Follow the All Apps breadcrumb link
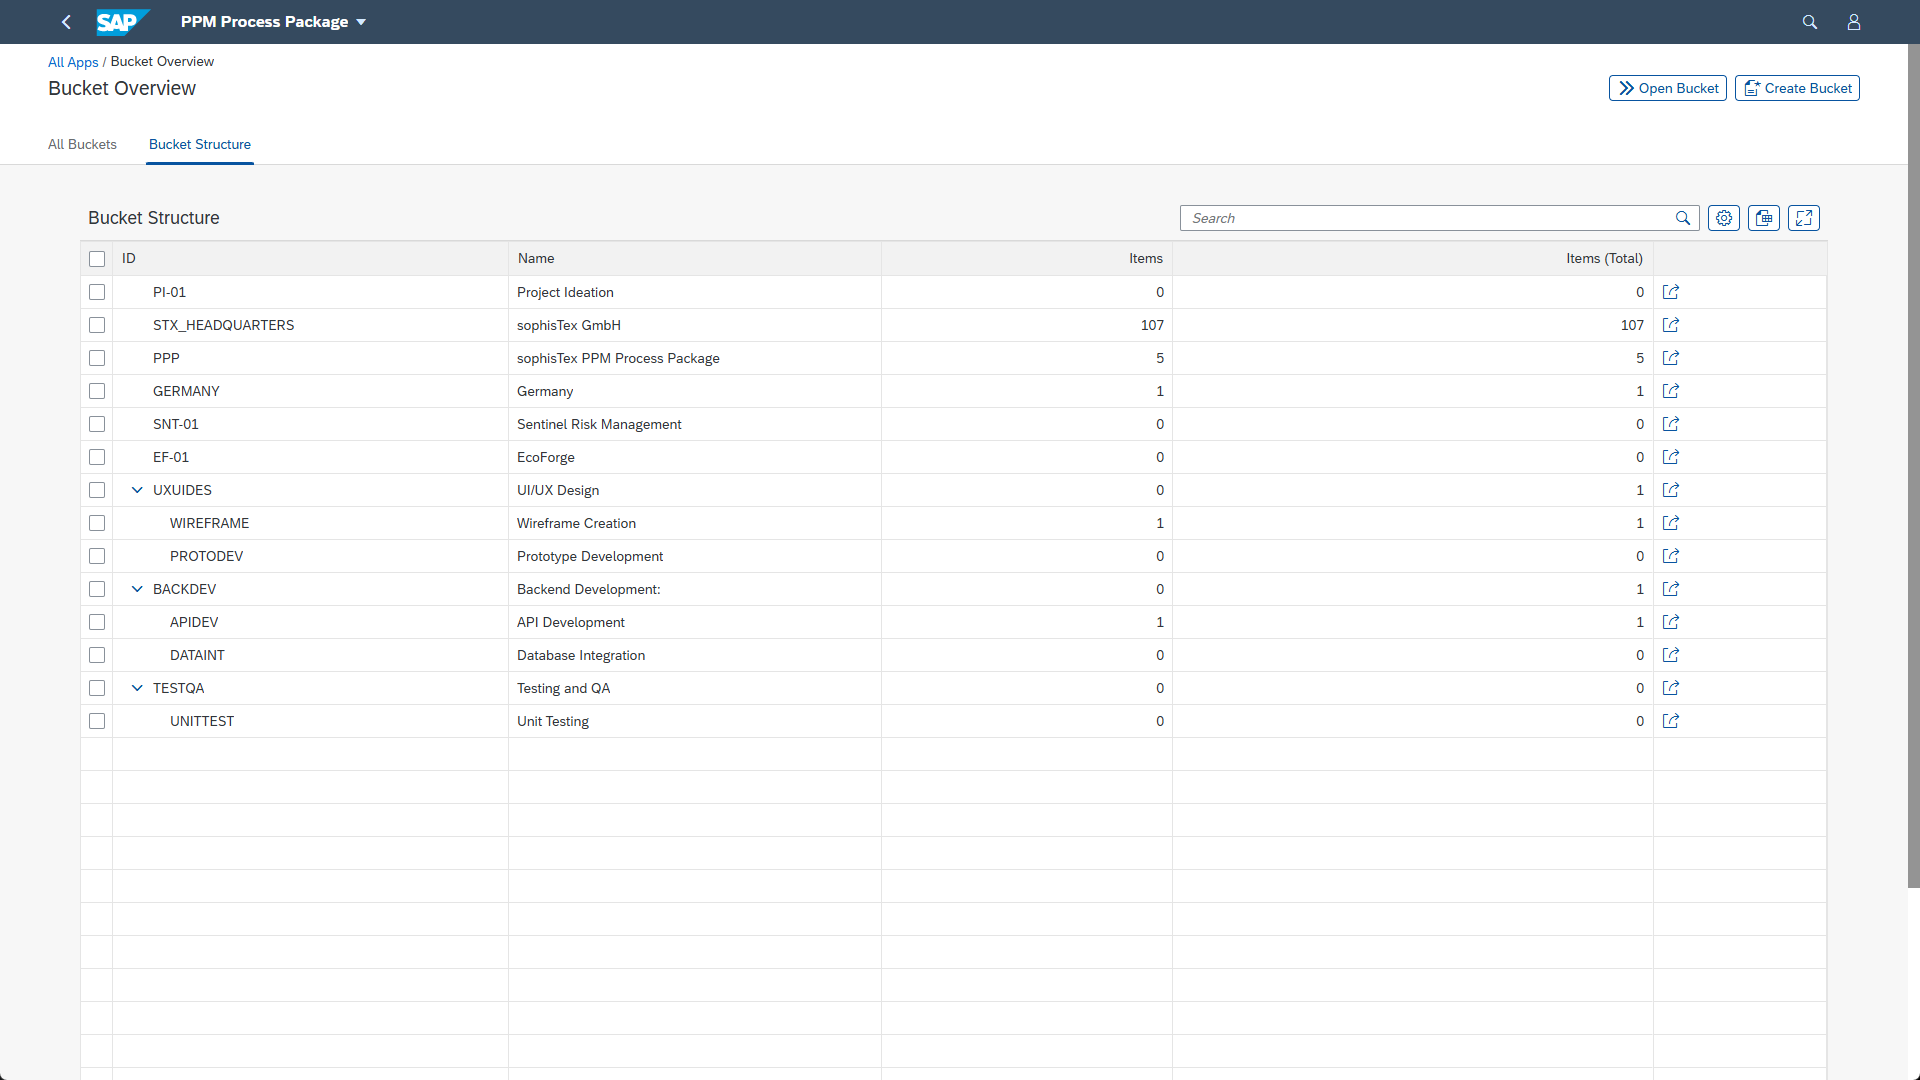 73,62
